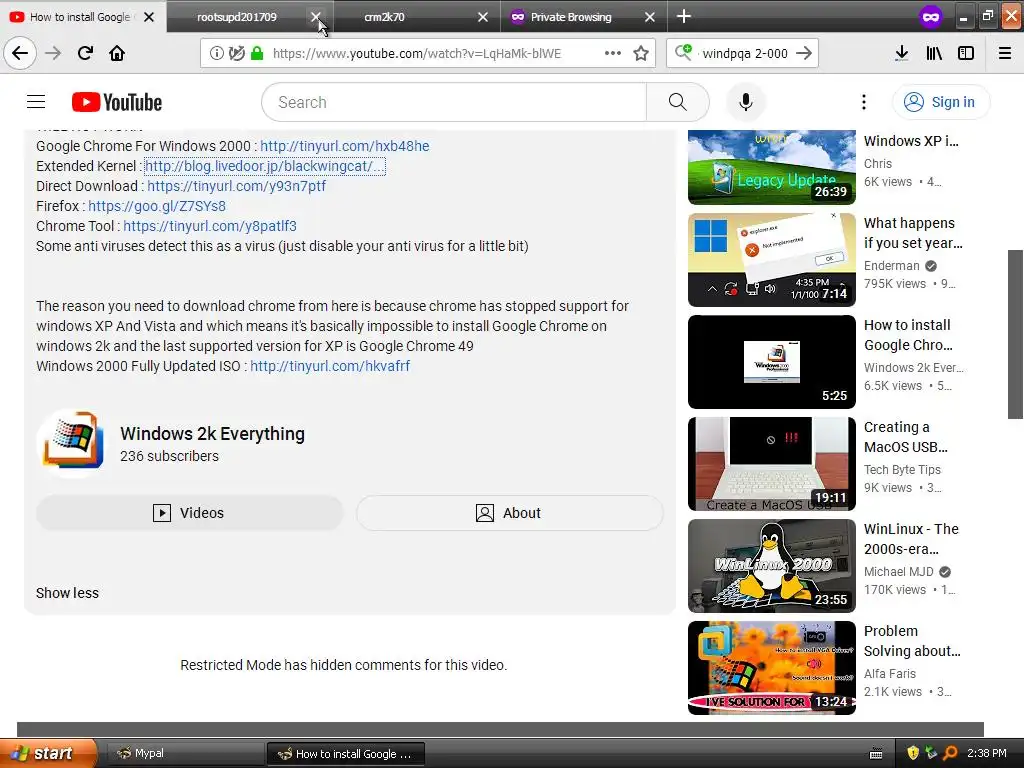Go back with the browser back arrow
The height and width of the screenshot is (768, 1024).
click(20, 53)
